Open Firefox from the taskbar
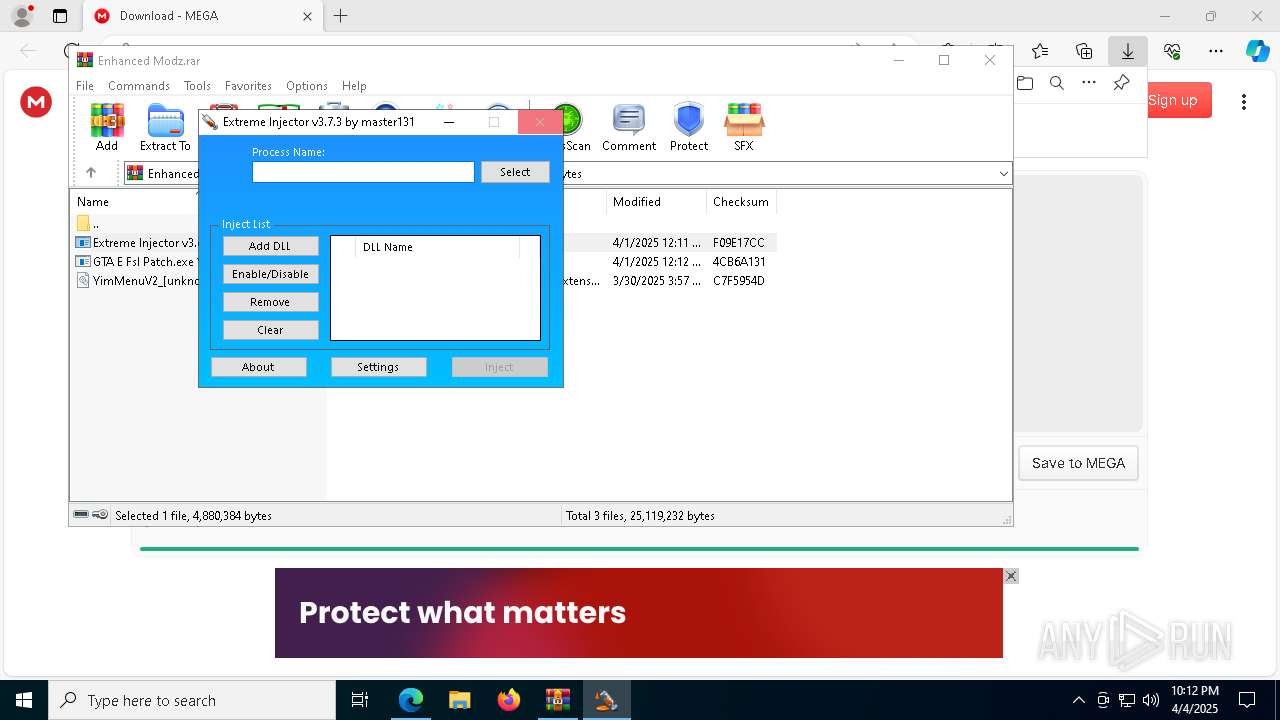 pos(509,700)
